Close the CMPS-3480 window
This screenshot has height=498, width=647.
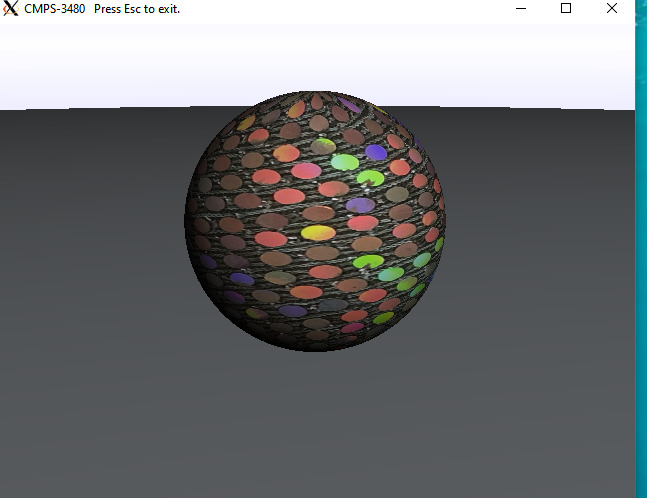(x=612, y=8)
